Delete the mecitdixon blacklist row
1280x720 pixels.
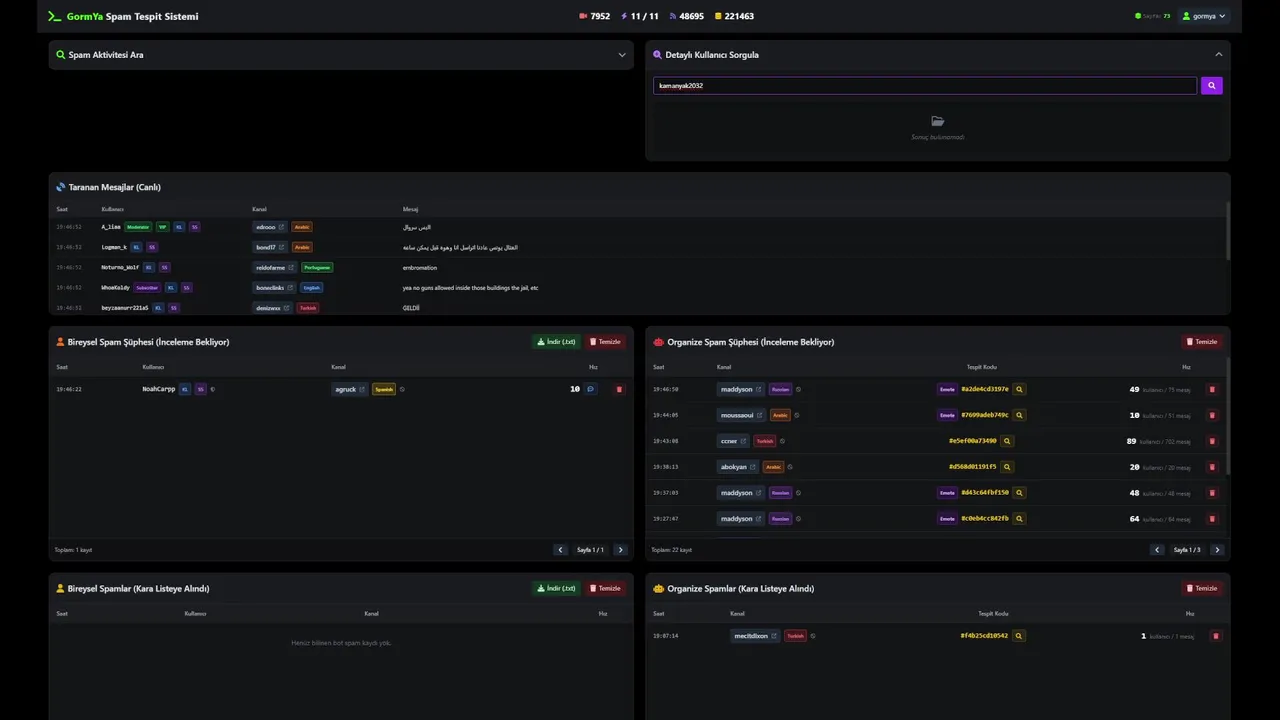pyautogui.click(x=1216, y=635)
